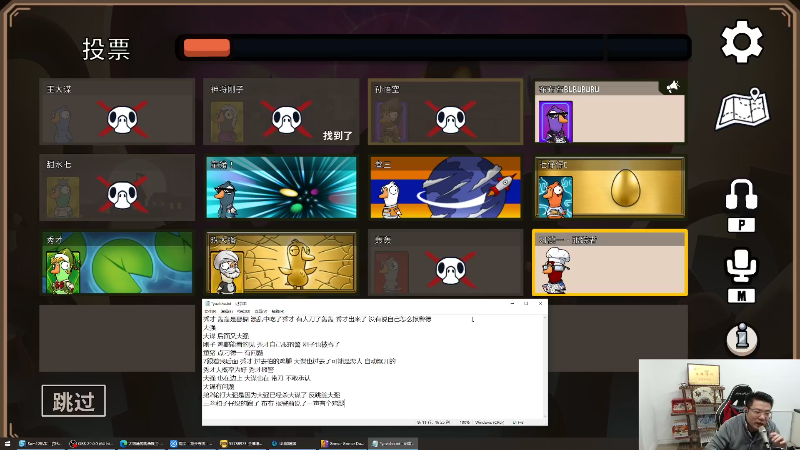Image resolution: width=800 pixels, height=450 pixels.
Task: Vote for player with warp-speed banner card
Action: (x=281, y=187)
